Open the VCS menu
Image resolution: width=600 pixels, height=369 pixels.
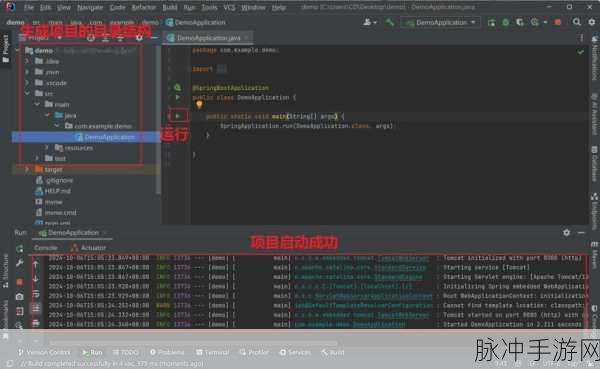[x=229, y=7]
